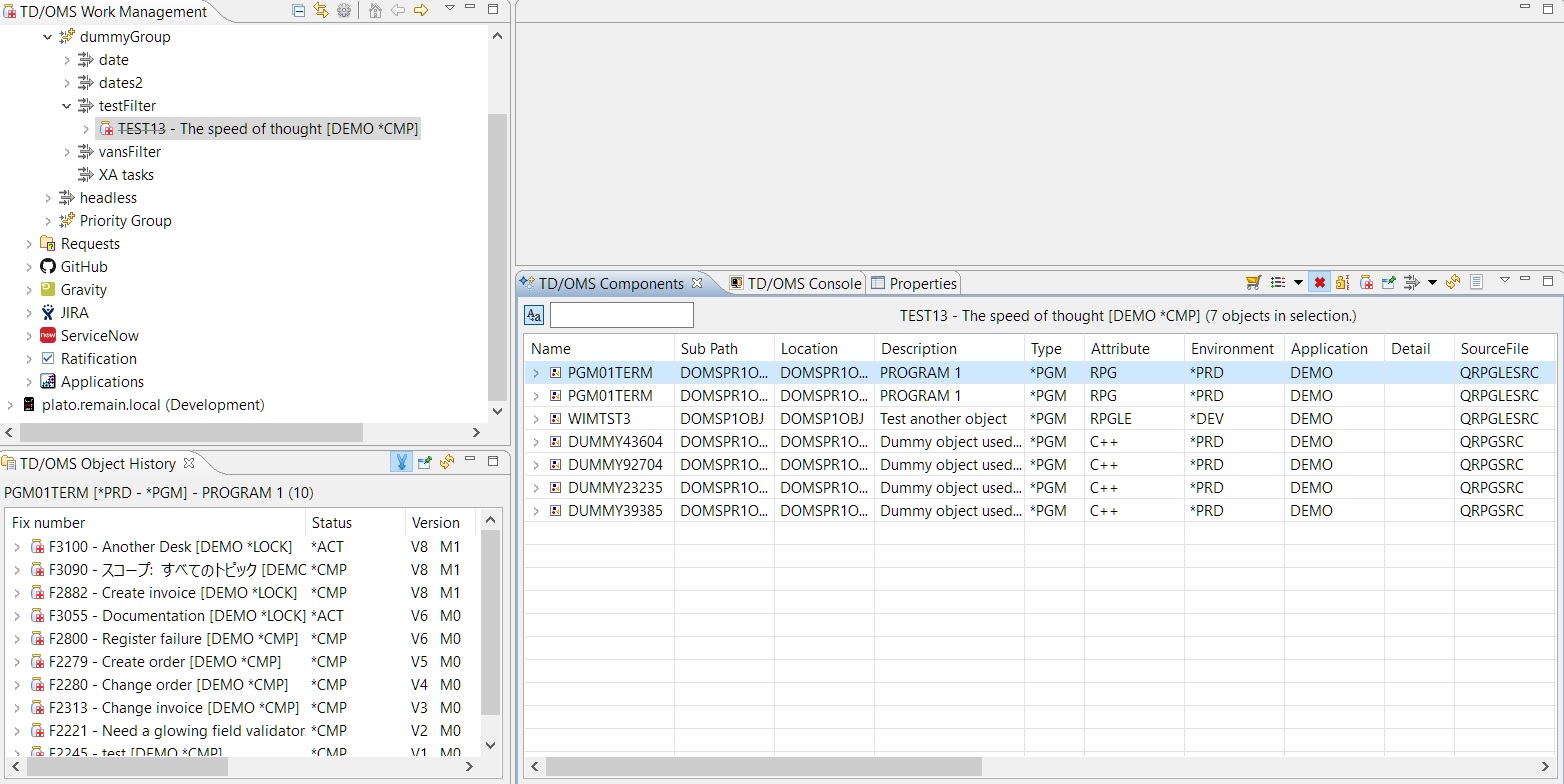Click the red X icon in Components toolbar
Screen dimensions: 1564x784
pos(1320,283)
